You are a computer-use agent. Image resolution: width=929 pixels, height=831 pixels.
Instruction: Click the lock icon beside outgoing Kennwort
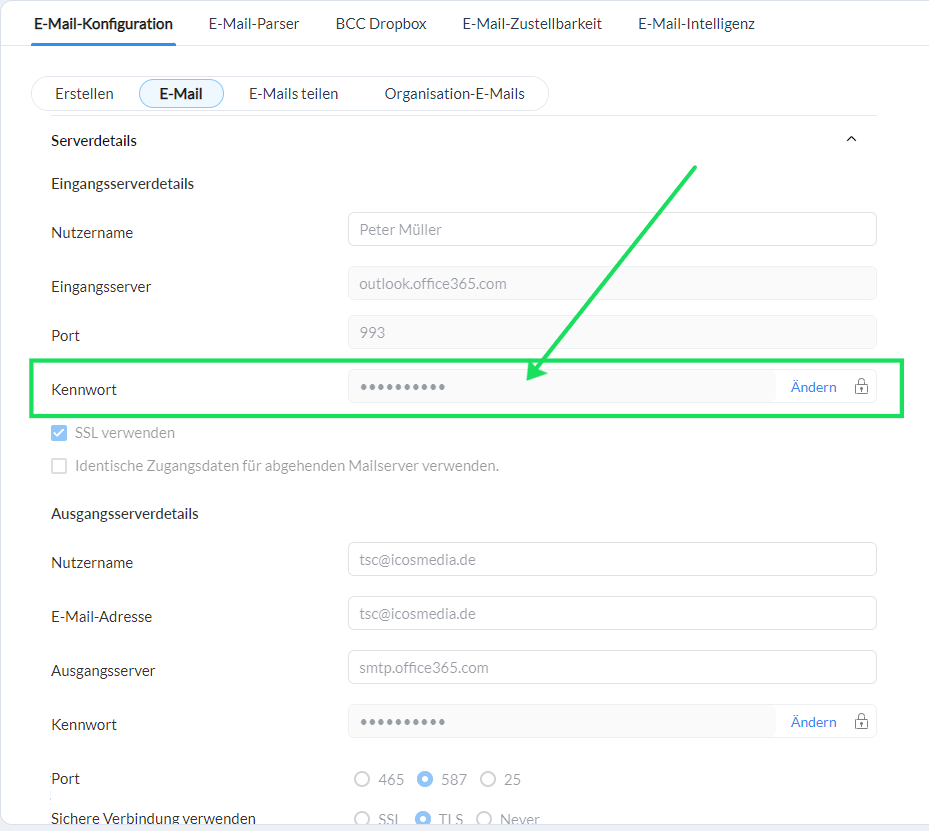pyautogui.click(x=861, y=721)
